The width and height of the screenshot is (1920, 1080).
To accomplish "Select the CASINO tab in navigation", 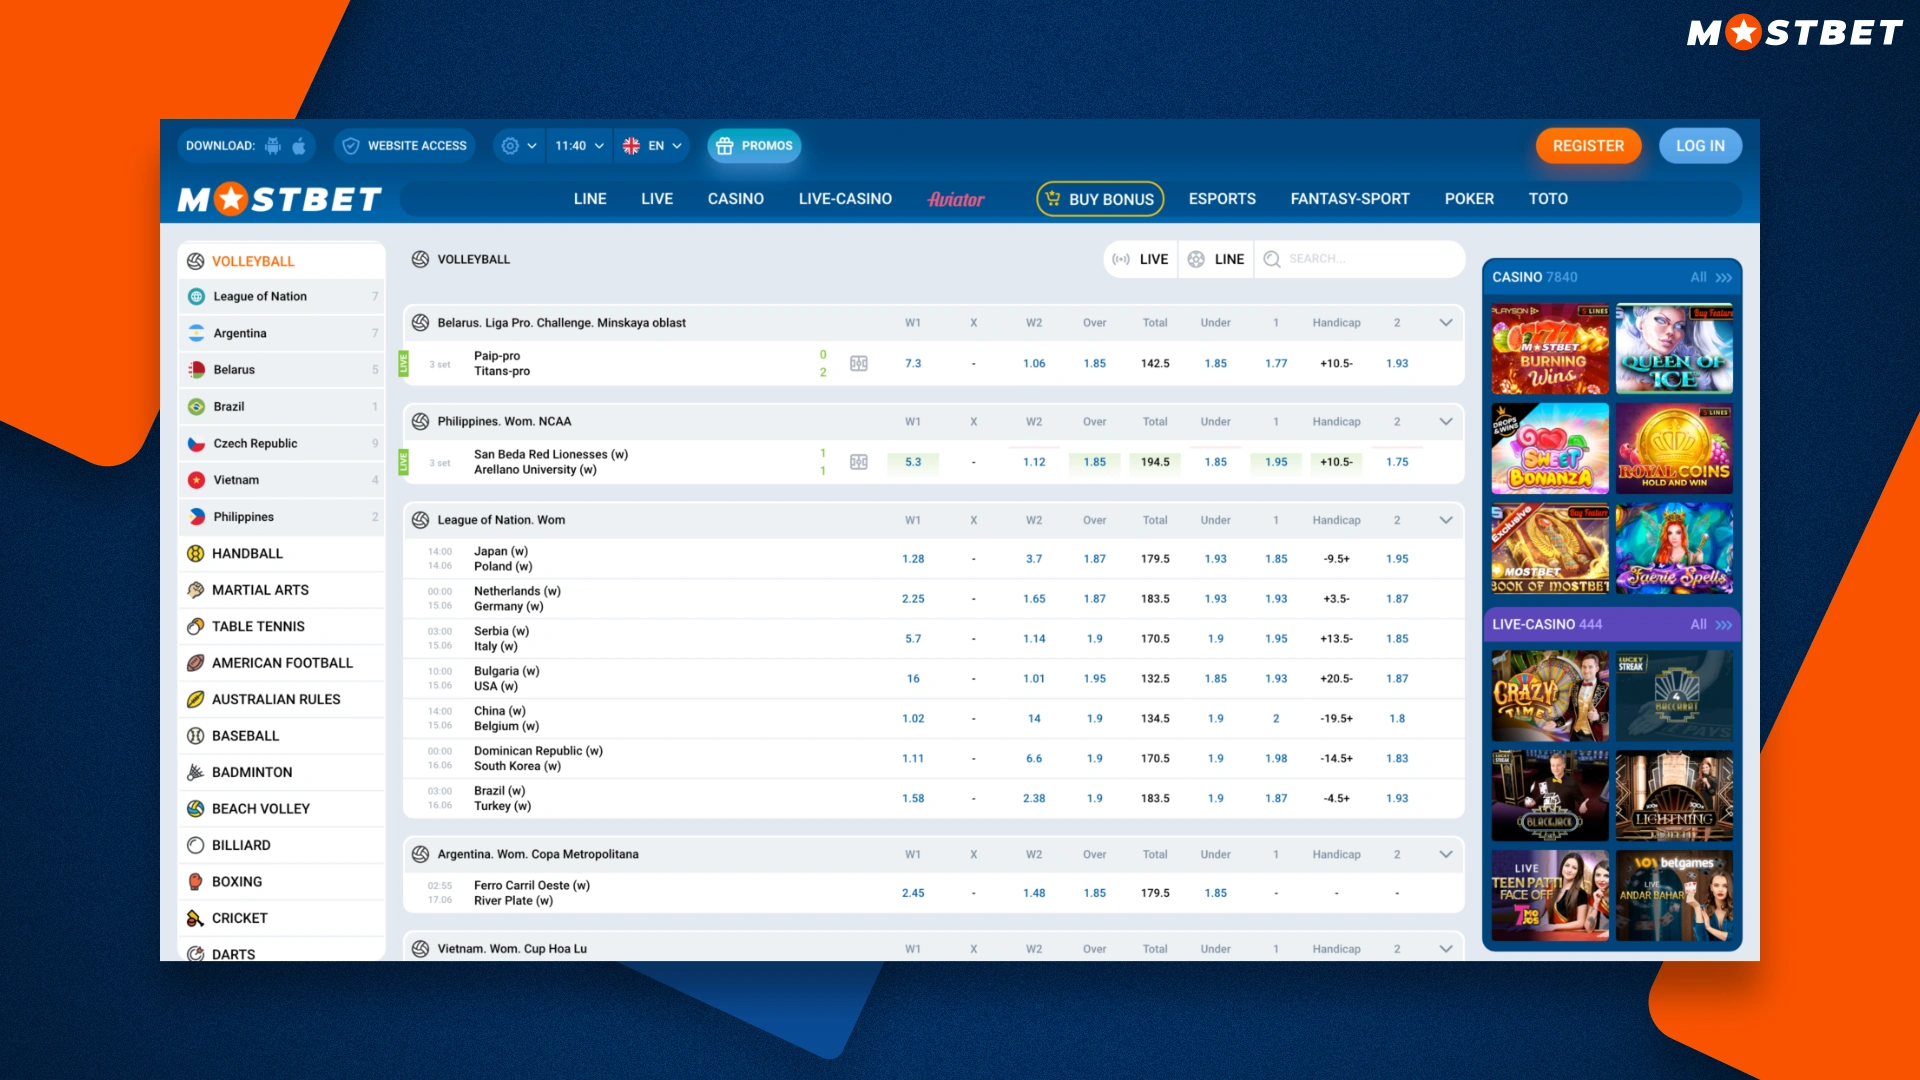I will pyautogui.click(x=736, y=198).
